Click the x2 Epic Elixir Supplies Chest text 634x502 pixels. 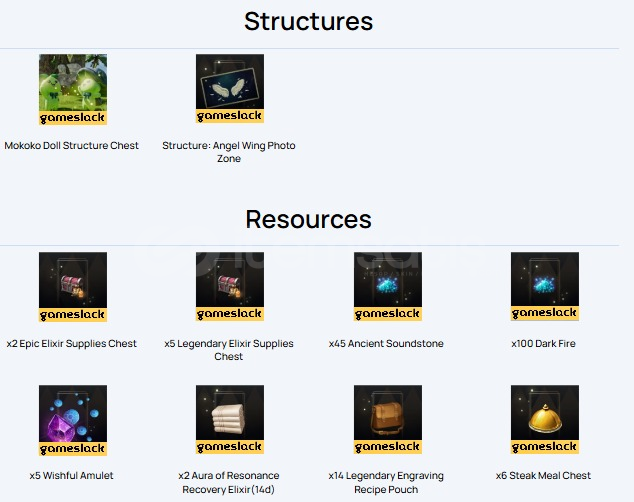coord(72,344)
